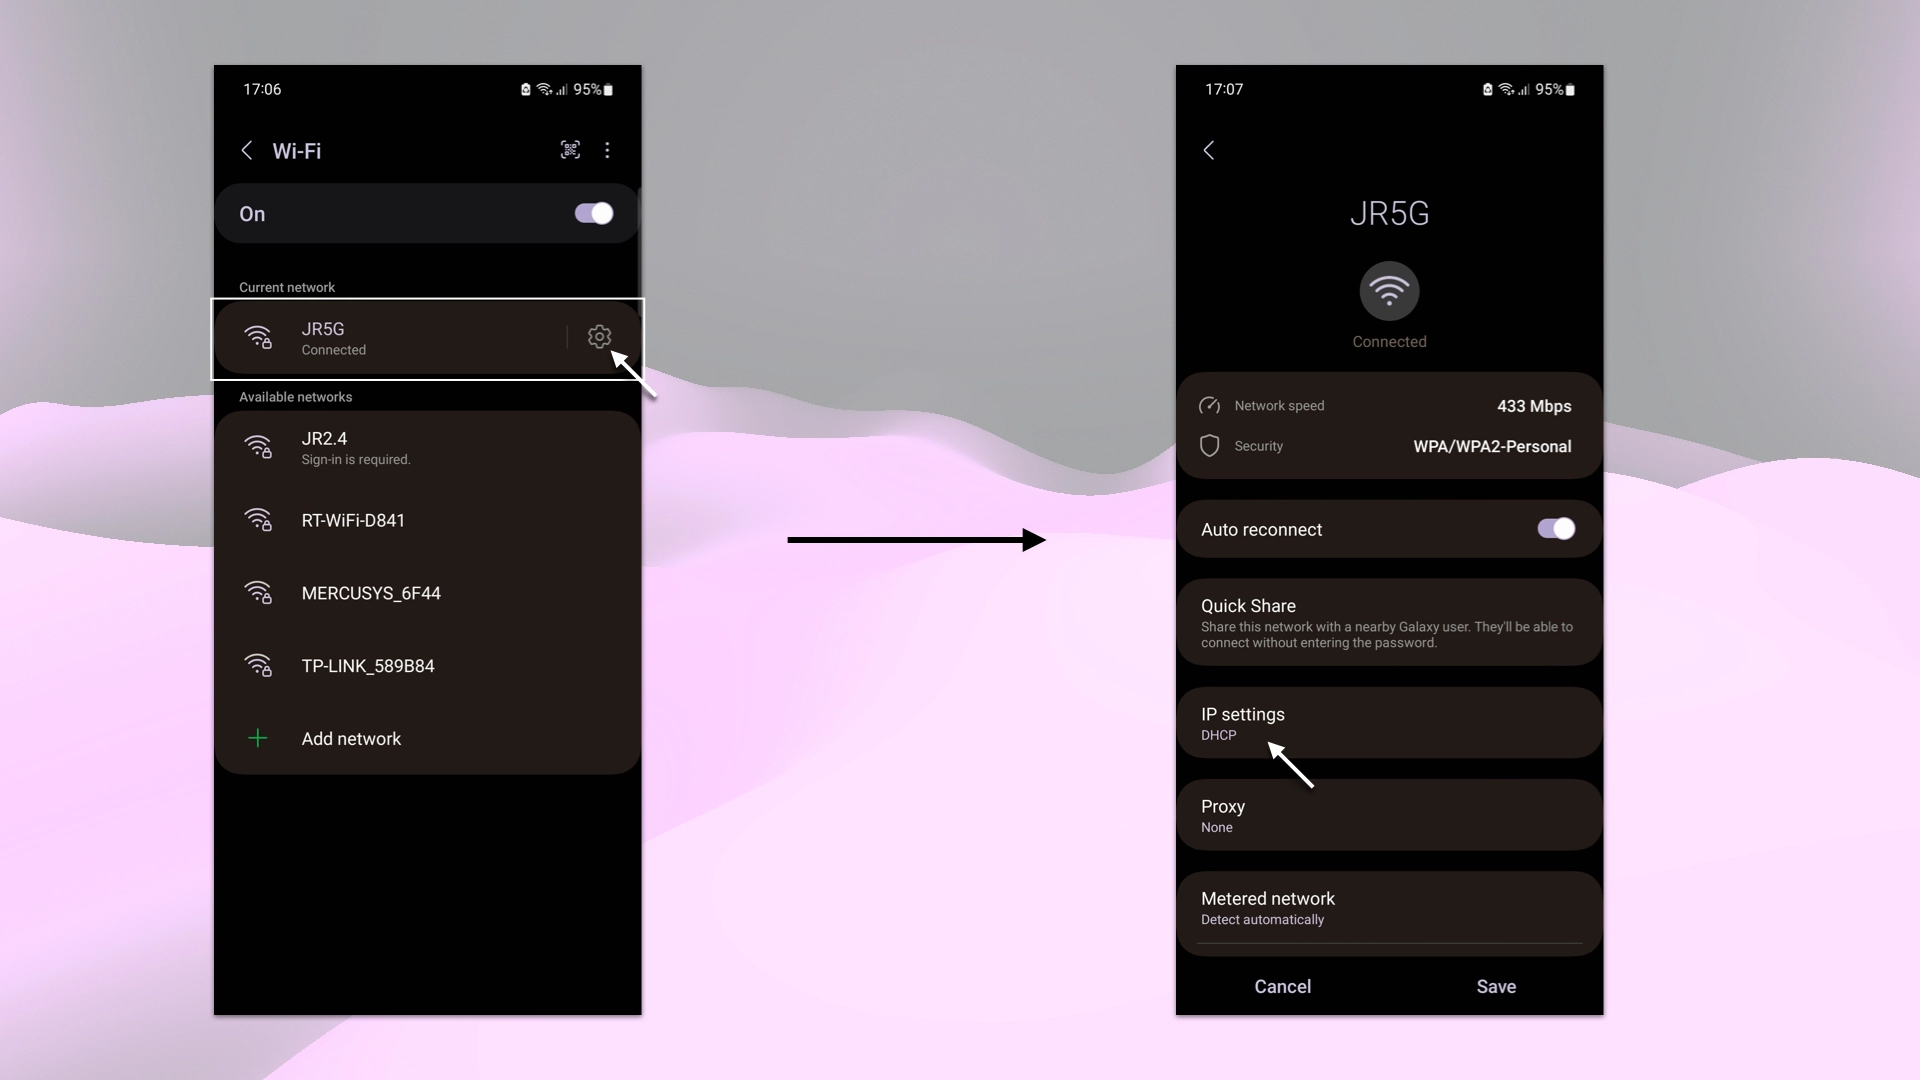Click the Network speed icon
Image resolution: width=1920 pixels, height=1080 pixels.
(x=1209, y=406)
